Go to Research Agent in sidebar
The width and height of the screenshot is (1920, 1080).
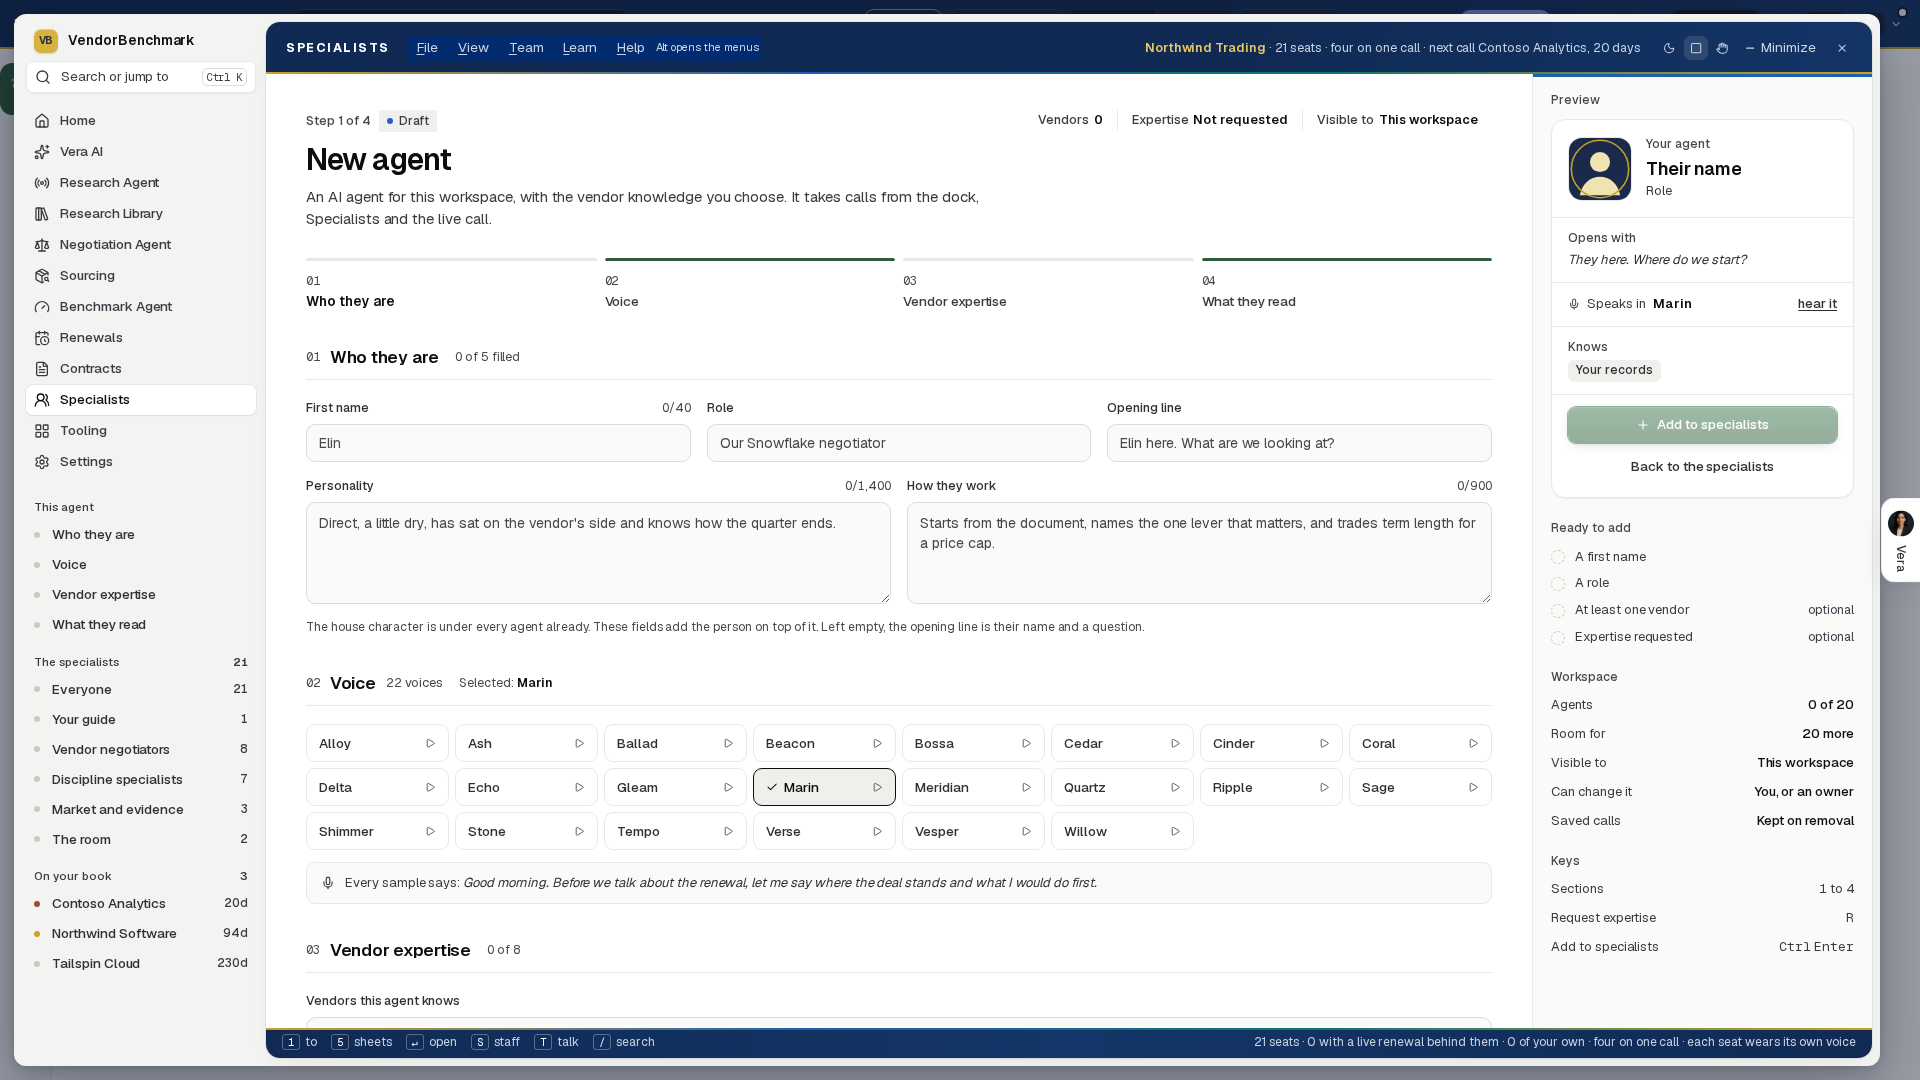click(141, 183)
